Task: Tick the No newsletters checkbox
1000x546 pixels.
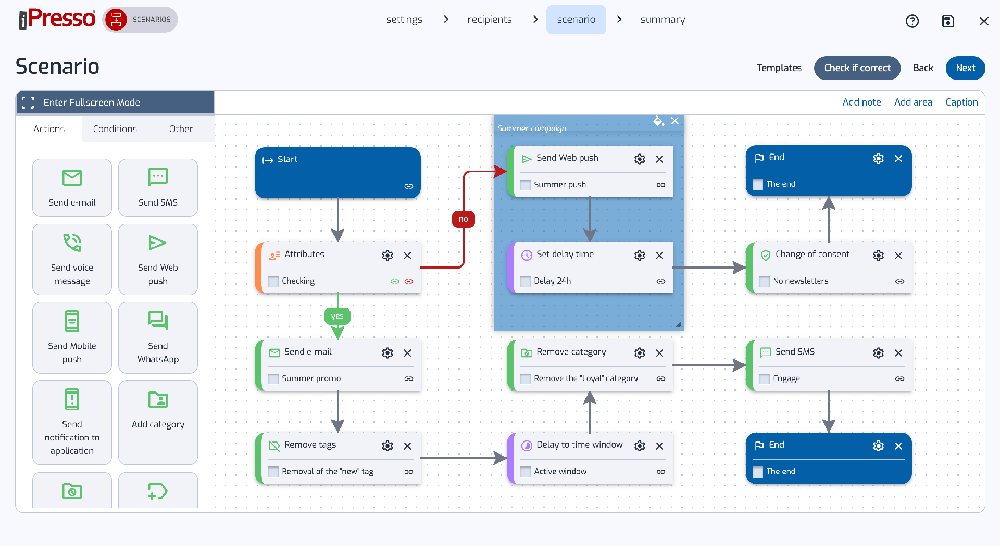Action: click(x=765, y=281)
